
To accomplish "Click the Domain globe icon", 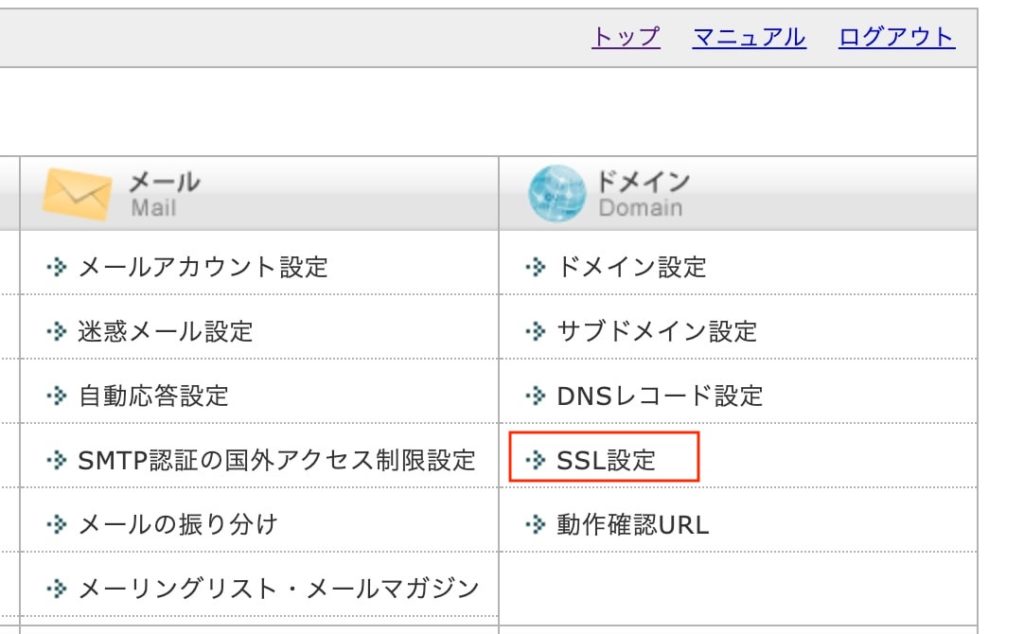I will coord(556,194).
